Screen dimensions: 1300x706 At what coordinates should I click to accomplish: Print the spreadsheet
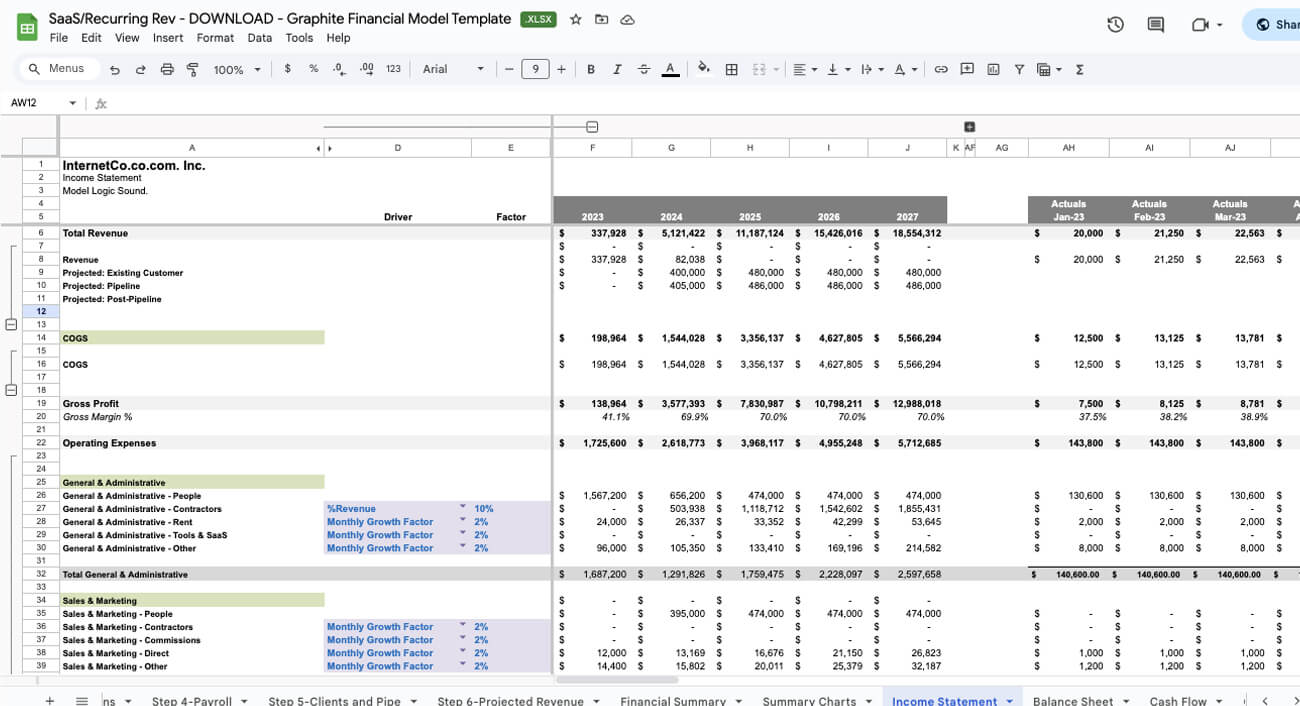point(167,69)
